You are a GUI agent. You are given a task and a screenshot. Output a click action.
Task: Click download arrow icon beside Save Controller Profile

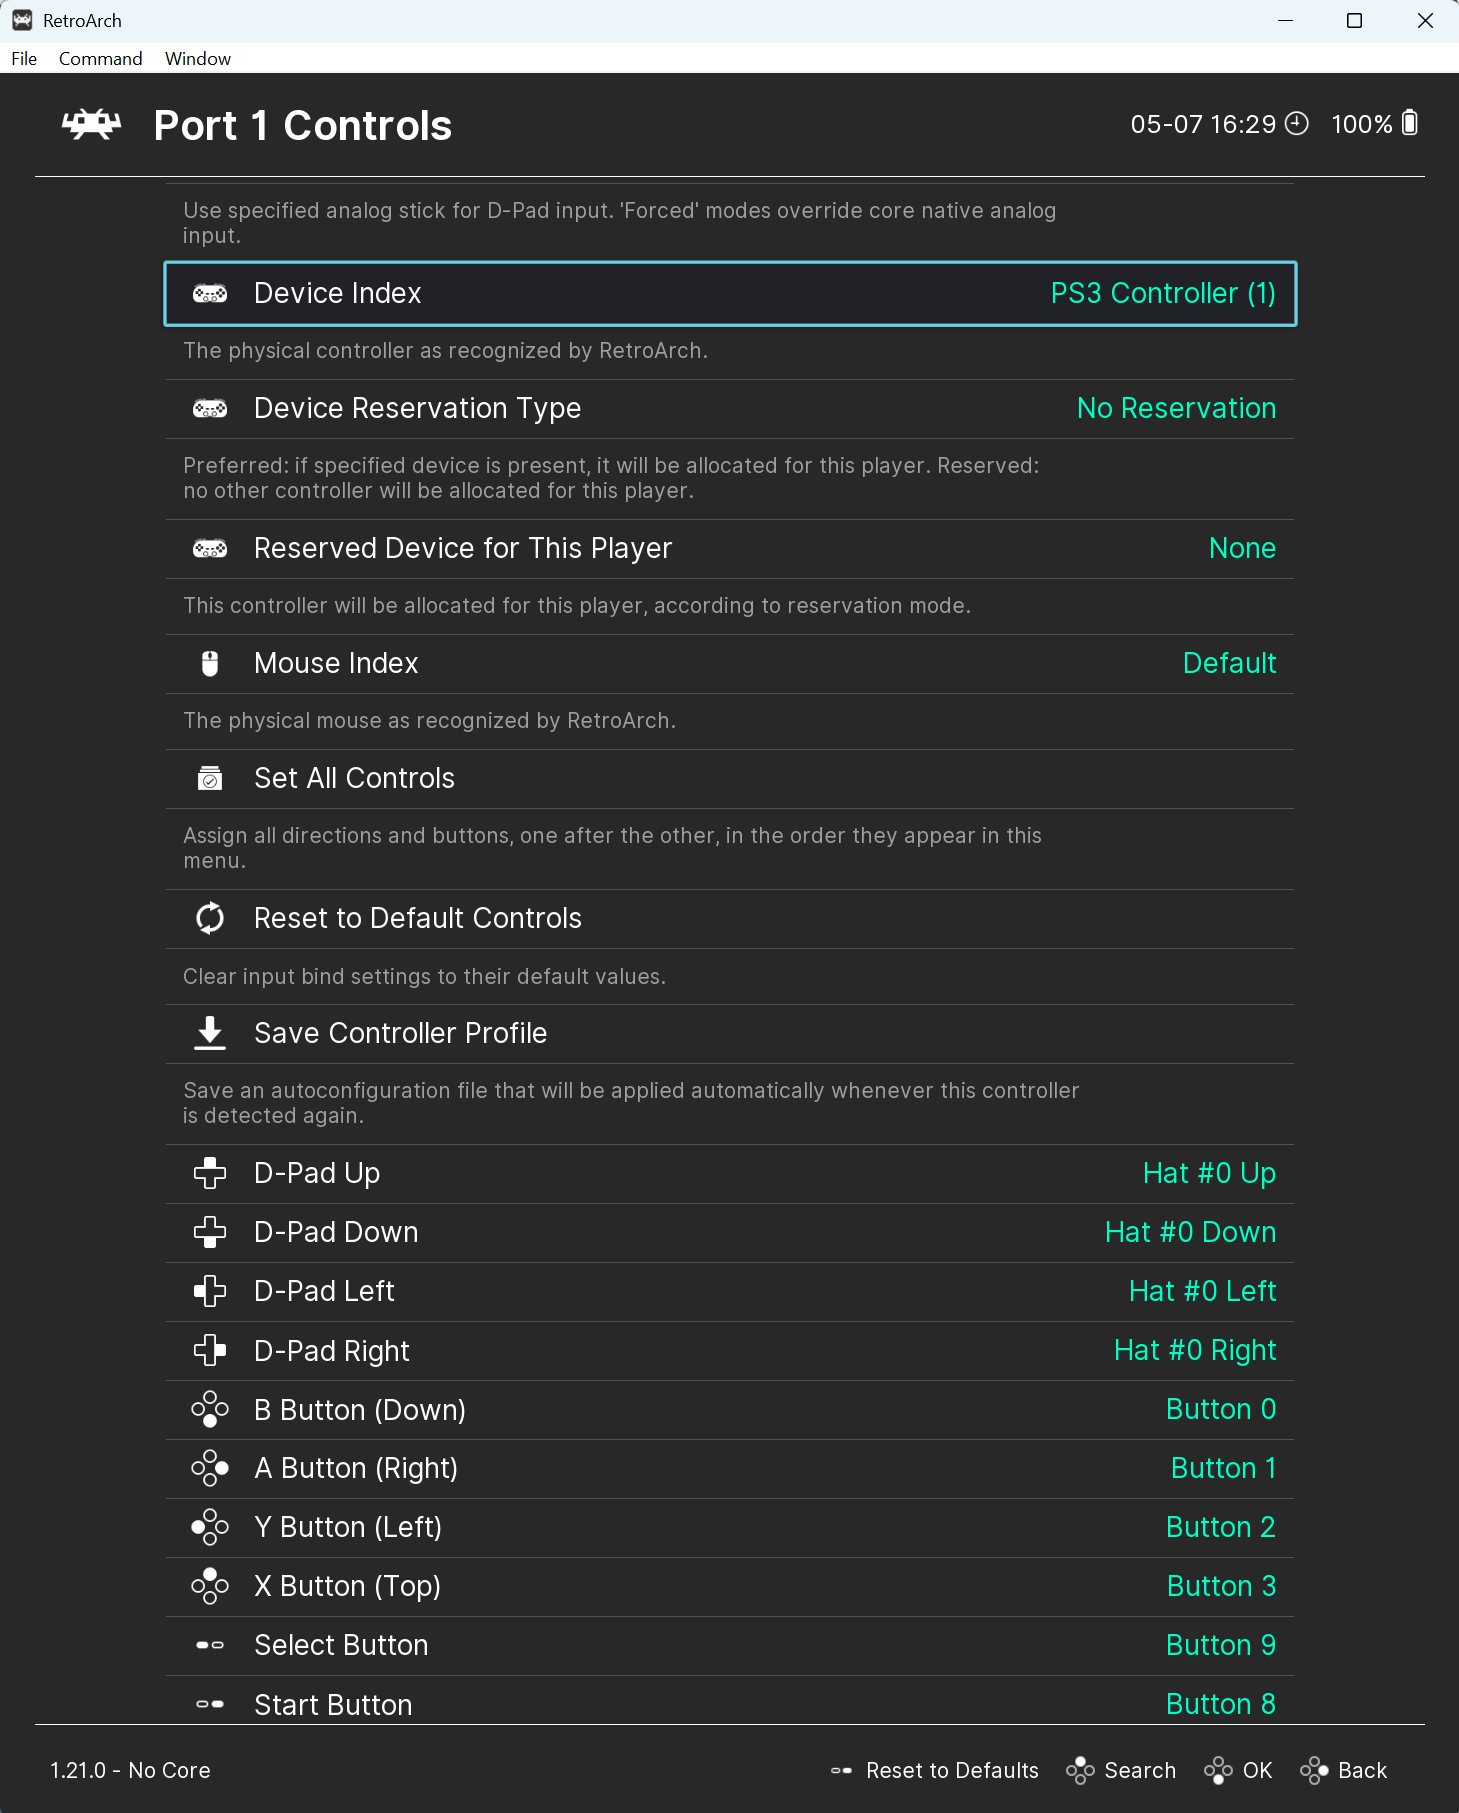210,1033
